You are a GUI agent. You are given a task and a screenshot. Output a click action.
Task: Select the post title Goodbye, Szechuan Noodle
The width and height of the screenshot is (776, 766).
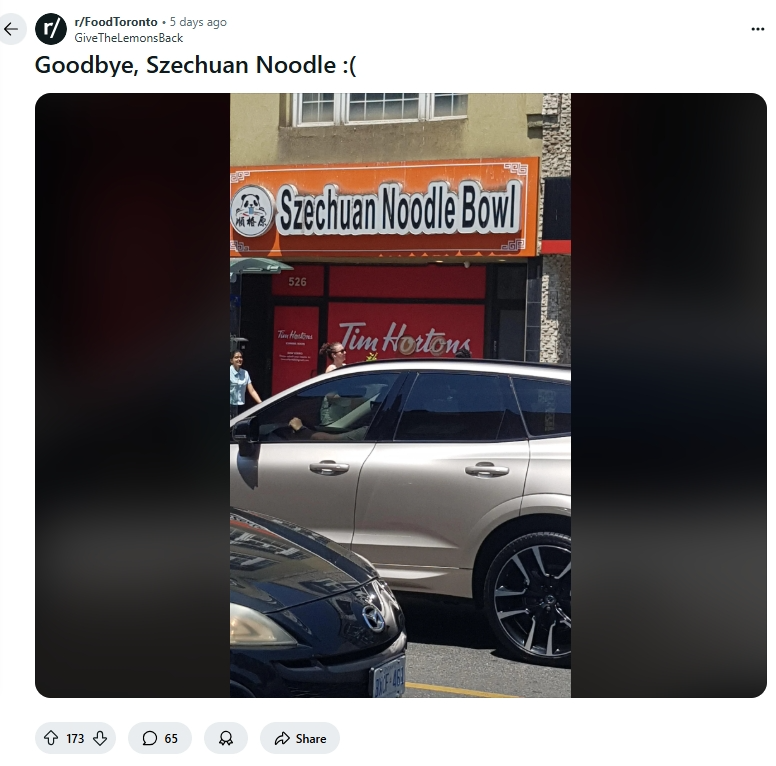coord(195,65)
